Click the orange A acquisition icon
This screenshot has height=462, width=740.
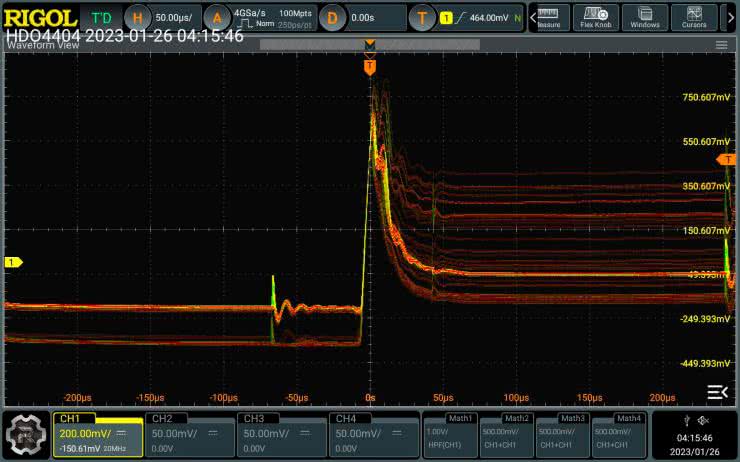(217, 17)
